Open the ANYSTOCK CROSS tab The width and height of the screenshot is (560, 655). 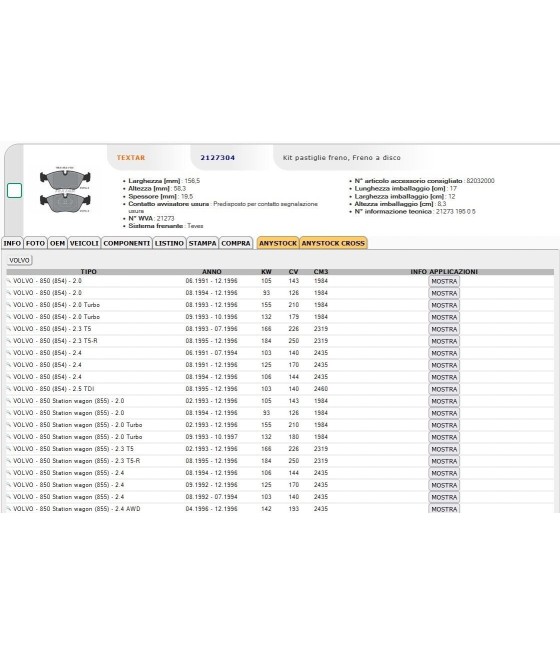coord(333,243)
